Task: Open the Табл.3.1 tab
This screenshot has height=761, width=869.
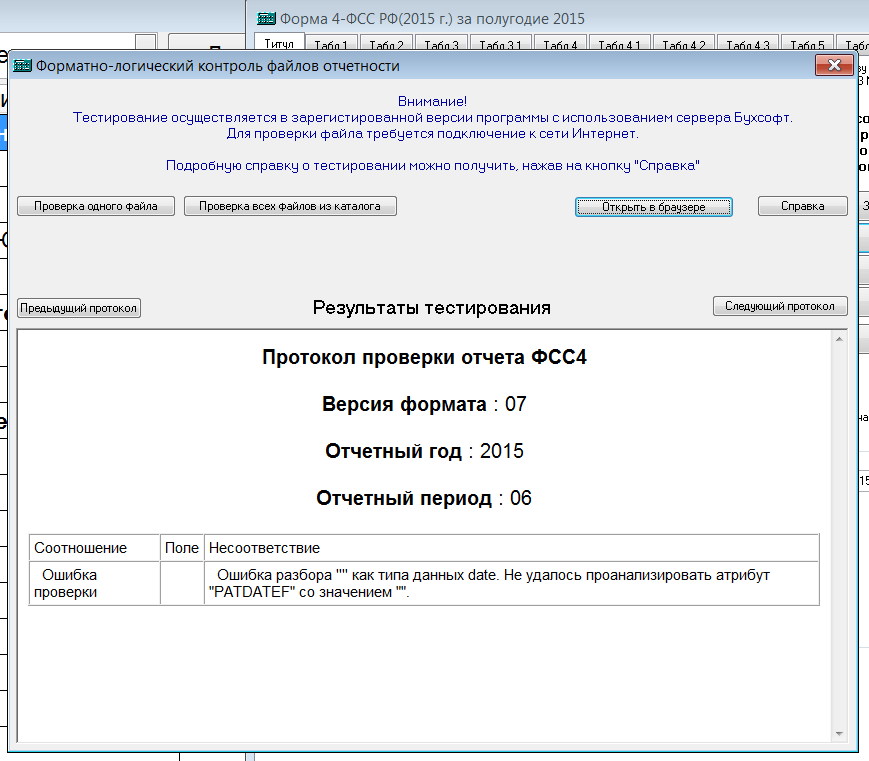Action: (500, 46)
